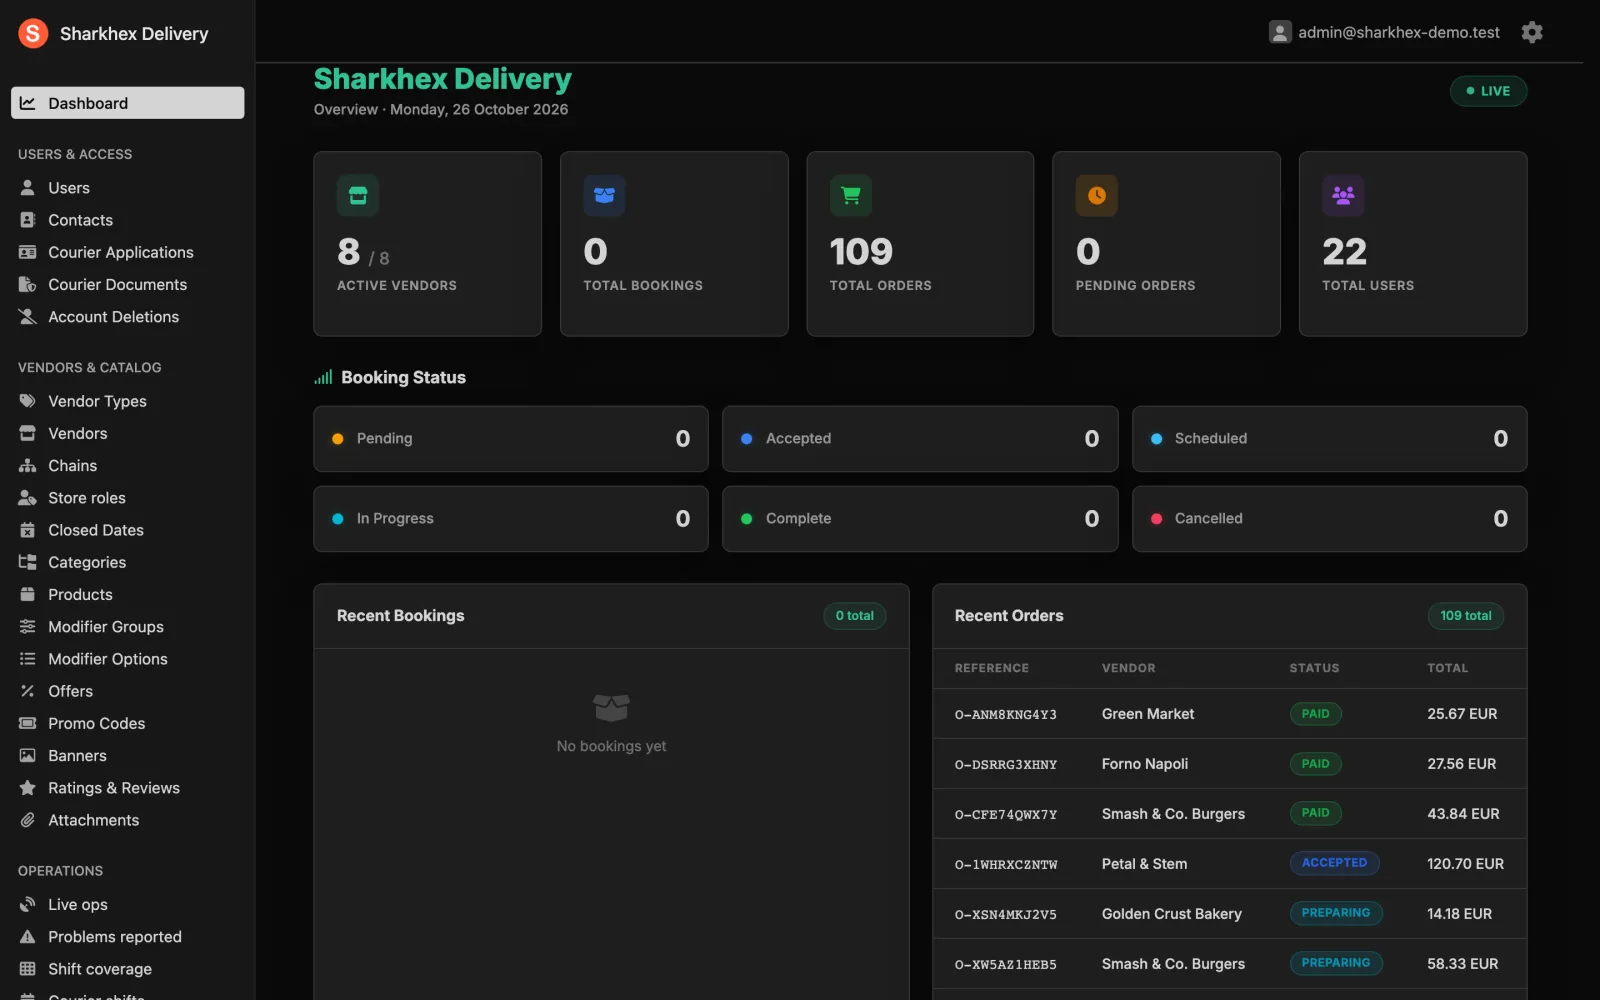The height and width of the screenshot is (1000, 1600).
Task: Click the Closed Dates sidebar item
Action: 96,530
